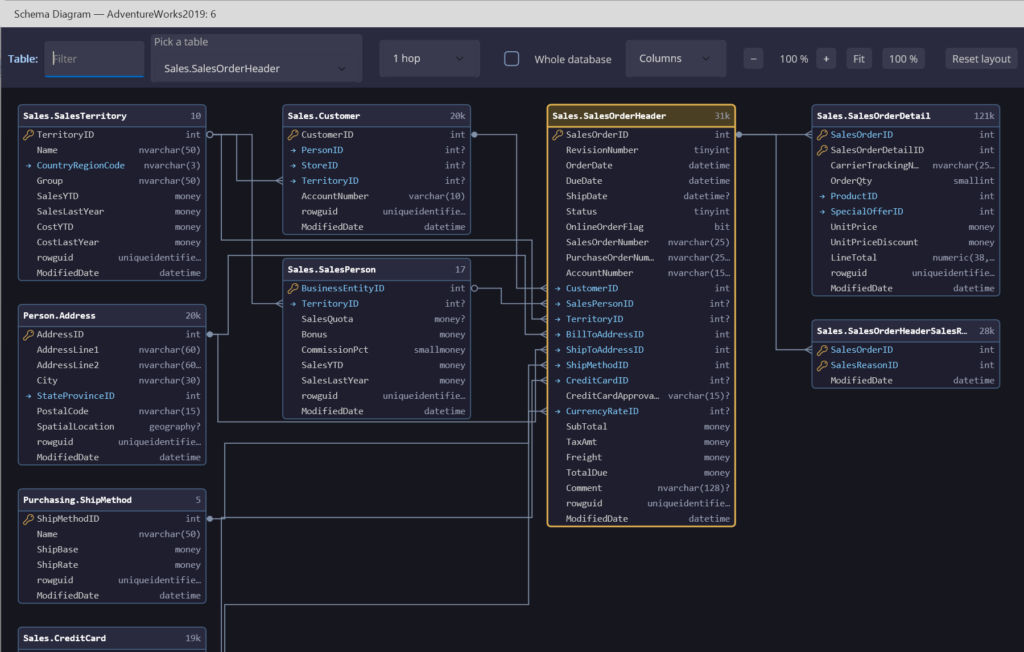Select the Sales.SalesTerritory table header
Image resolution: width=1024 pixels, height=652 pixels.
tap(112, 116)
